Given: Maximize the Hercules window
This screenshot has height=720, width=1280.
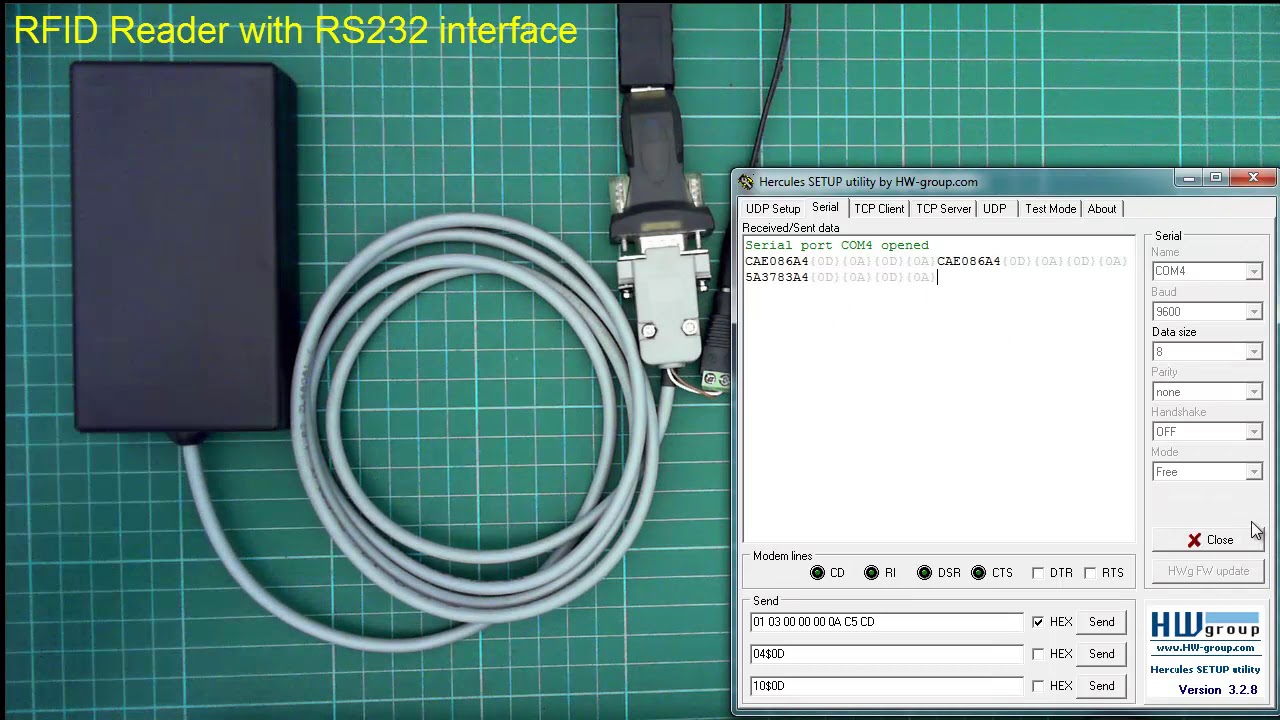Looking at the screenshot, I should [x=1215, y=178].
